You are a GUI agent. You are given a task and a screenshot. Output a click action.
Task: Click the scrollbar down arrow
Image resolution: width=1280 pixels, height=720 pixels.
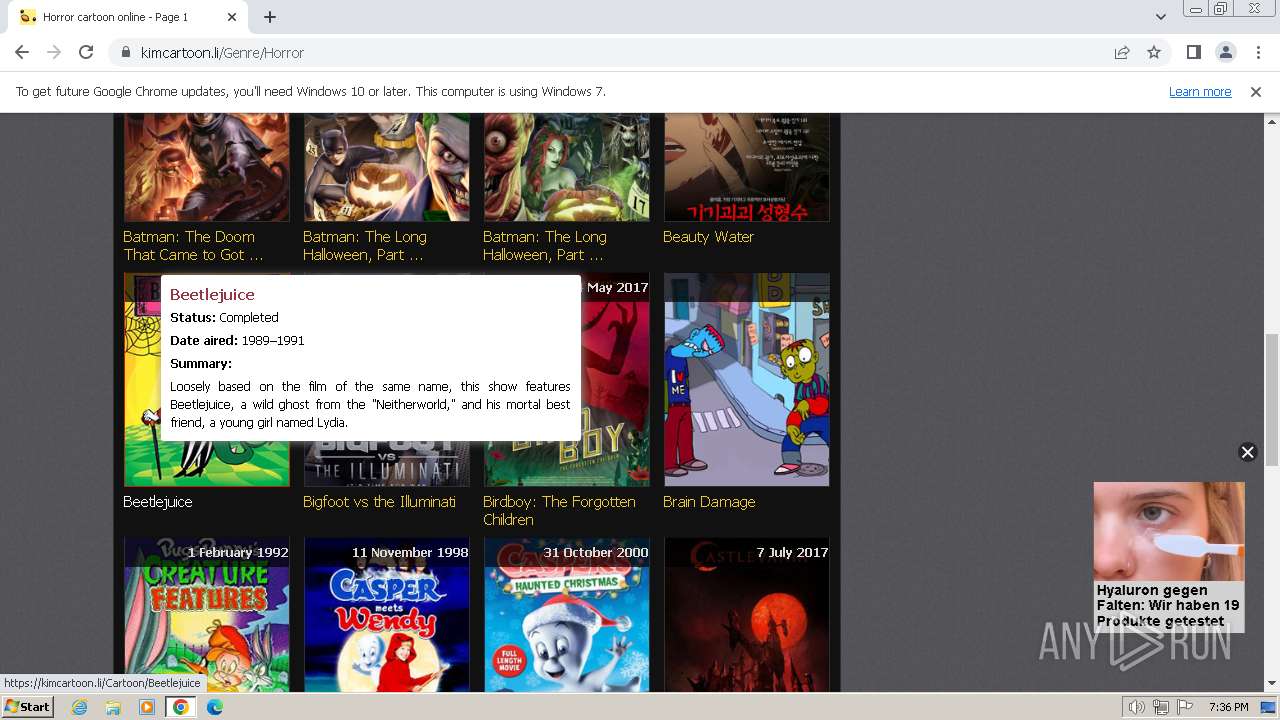coord(1271,684)
